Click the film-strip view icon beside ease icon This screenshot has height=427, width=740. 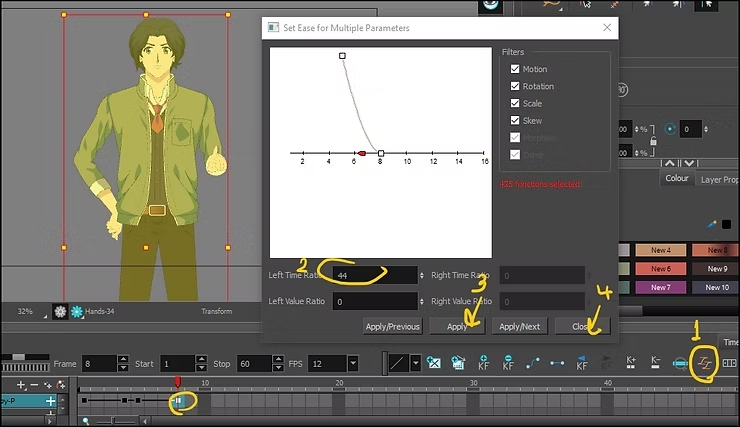pos(729,363)
